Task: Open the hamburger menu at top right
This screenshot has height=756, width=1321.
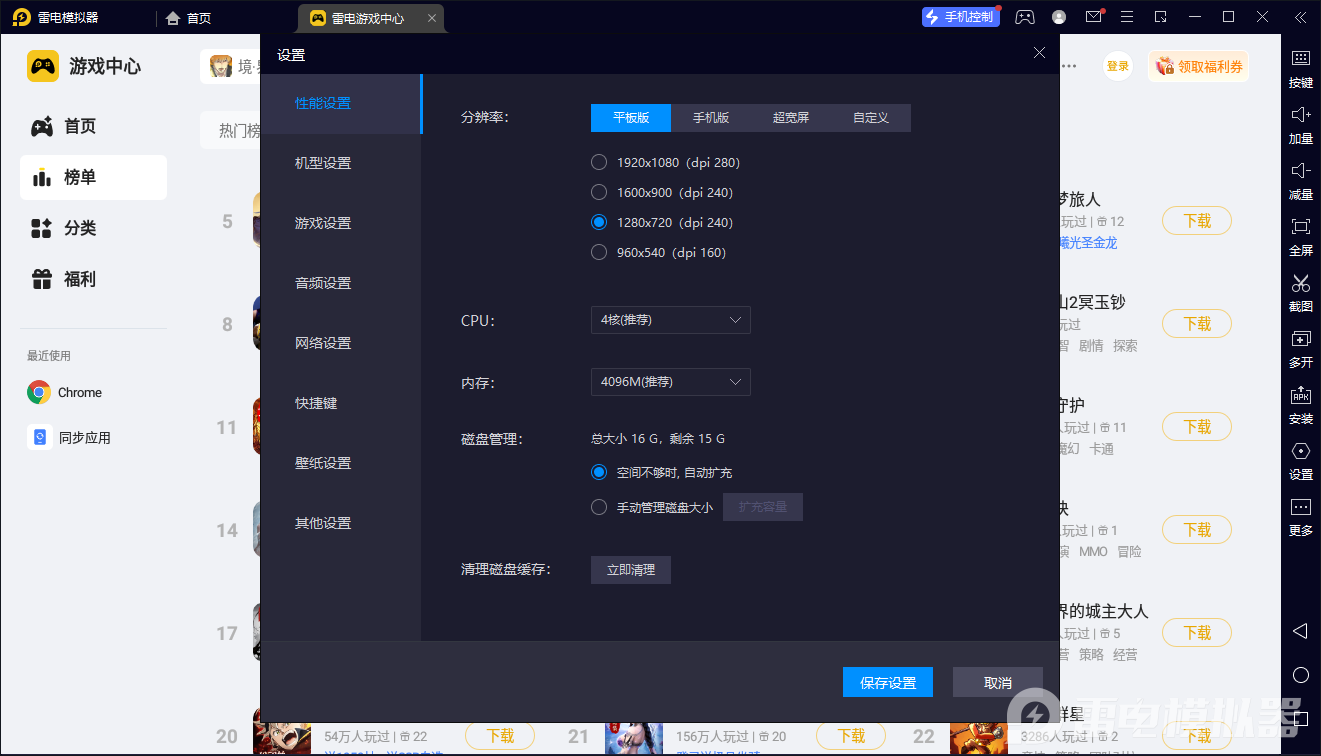Action: 1126,16
